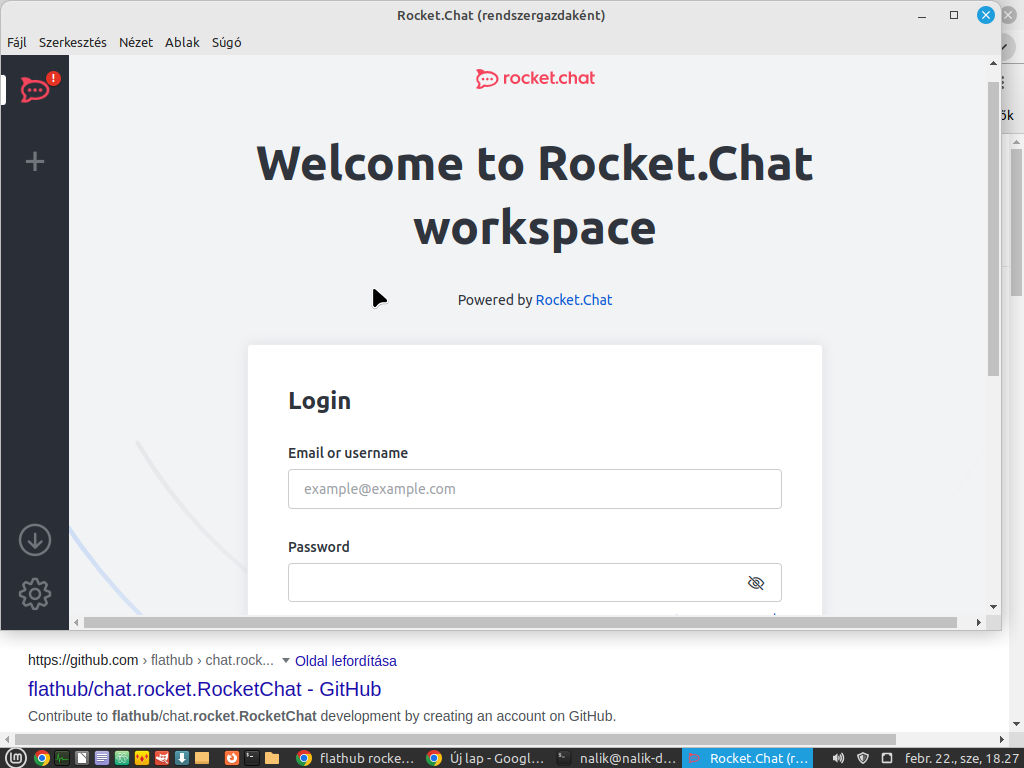Click the rocket.chat logo at top

(535, 78)
